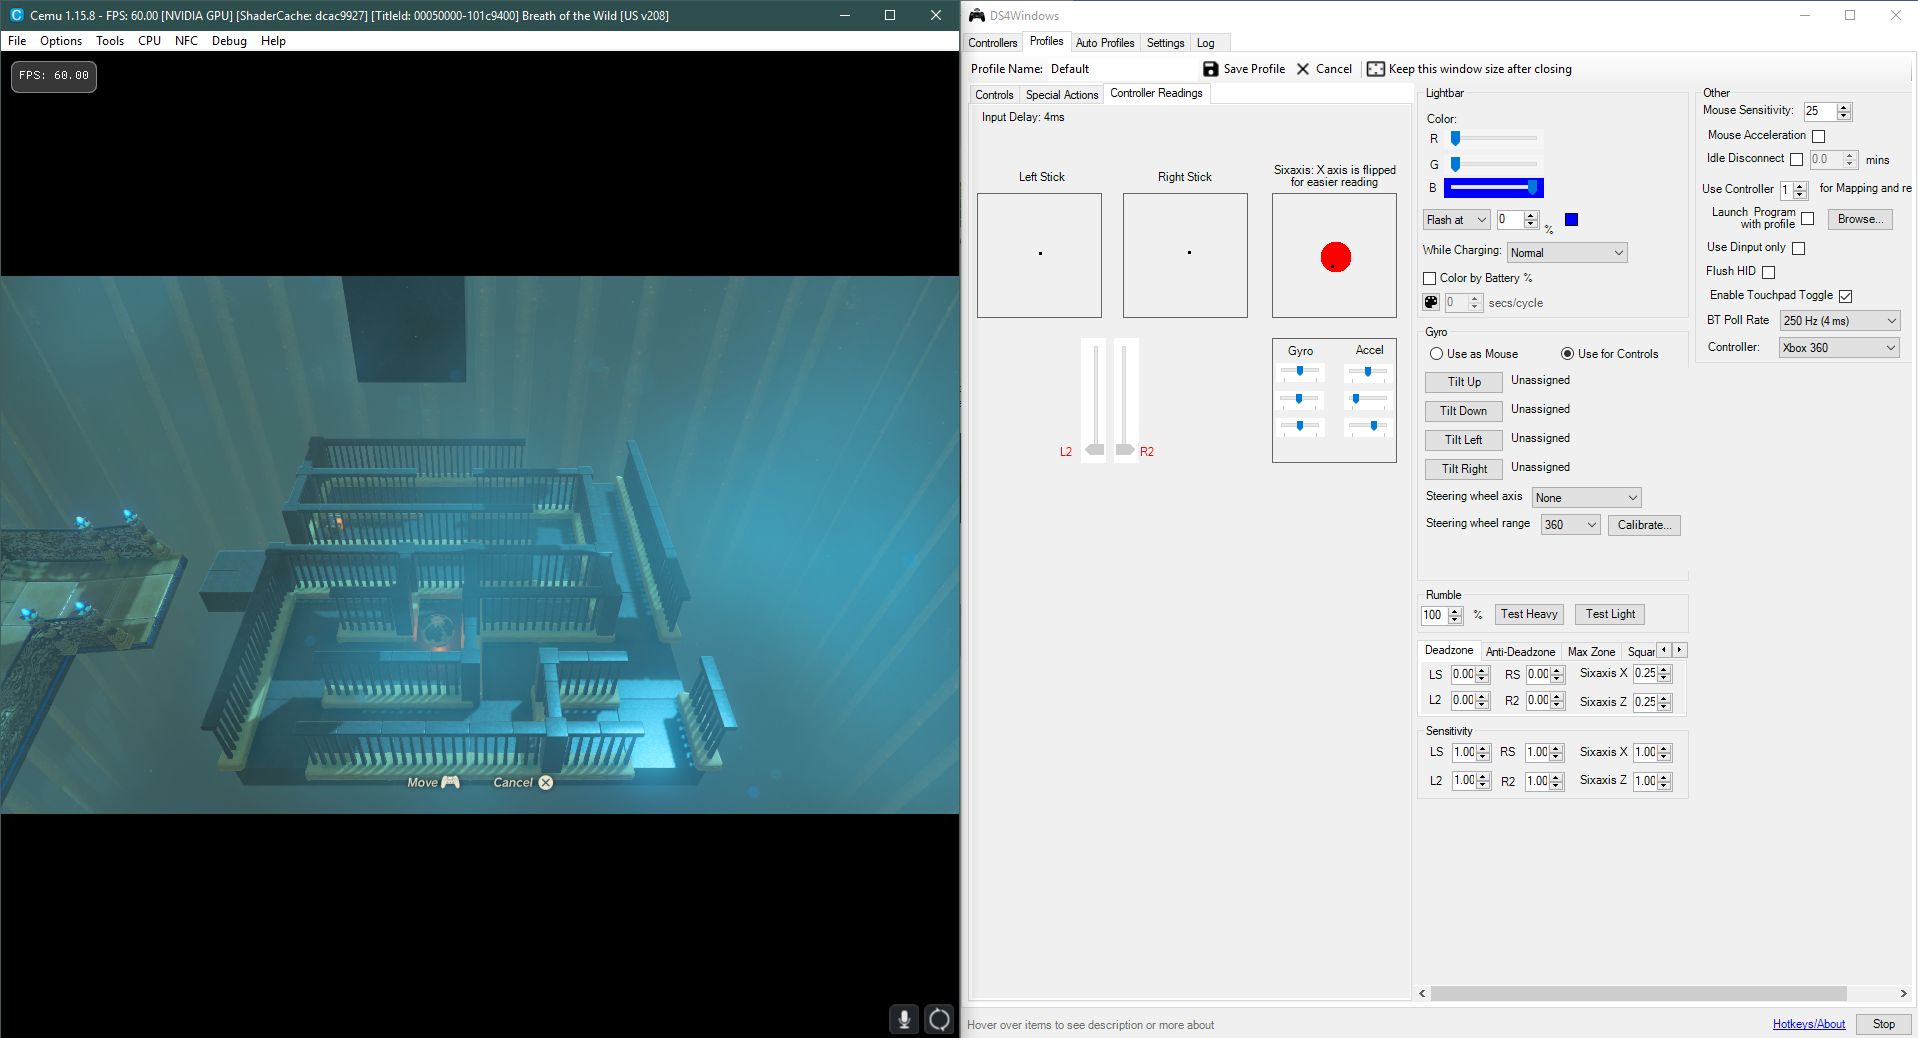Click the Stop button

coord(1884,1024)
